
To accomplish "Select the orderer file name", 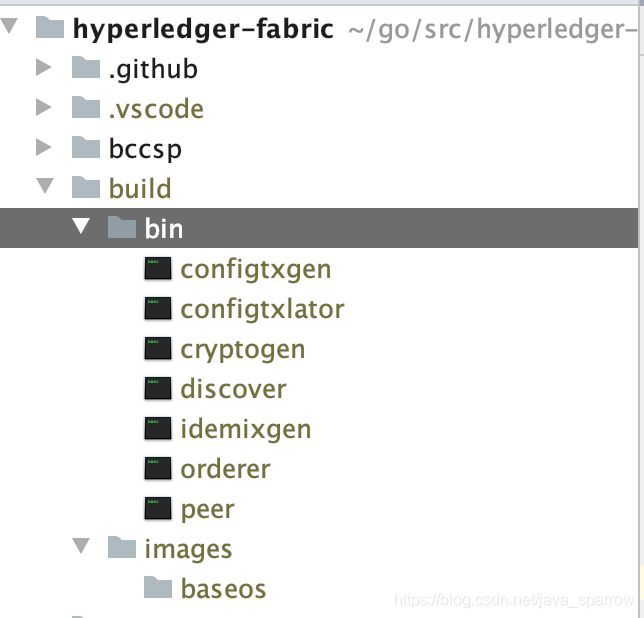I will (225, 469).
